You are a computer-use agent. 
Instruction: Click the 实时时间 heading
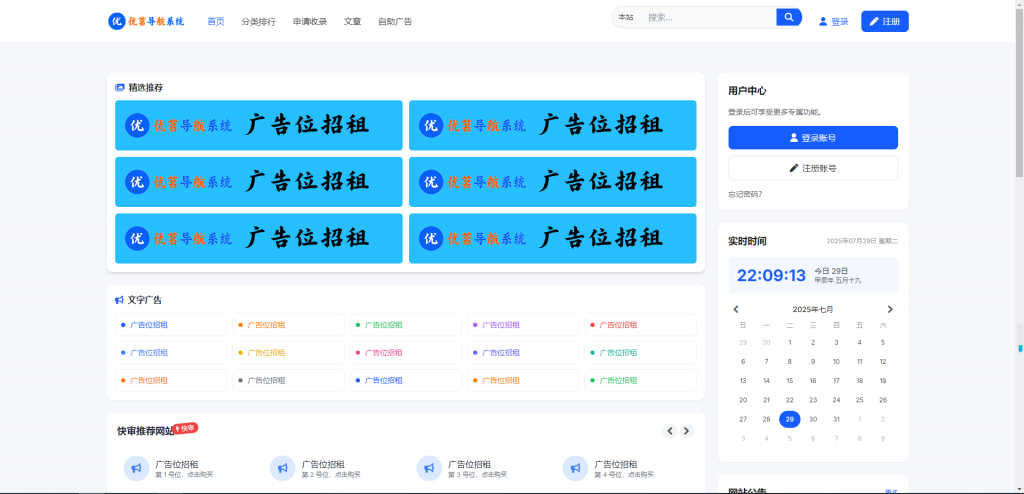(x=747, y=241)
